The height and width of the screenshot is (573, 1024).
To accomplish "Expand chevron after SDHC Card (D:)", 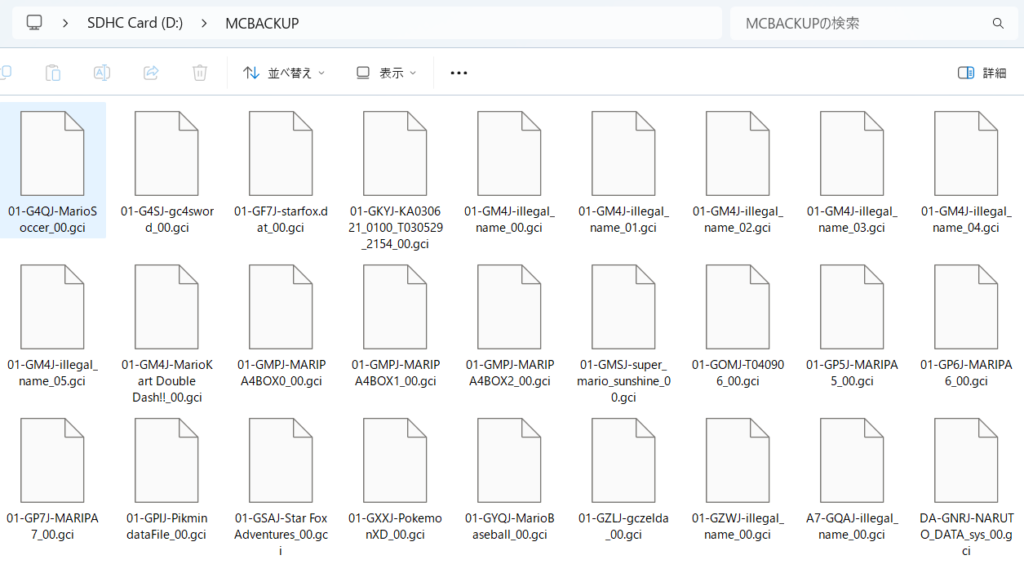I will [204, 23].
